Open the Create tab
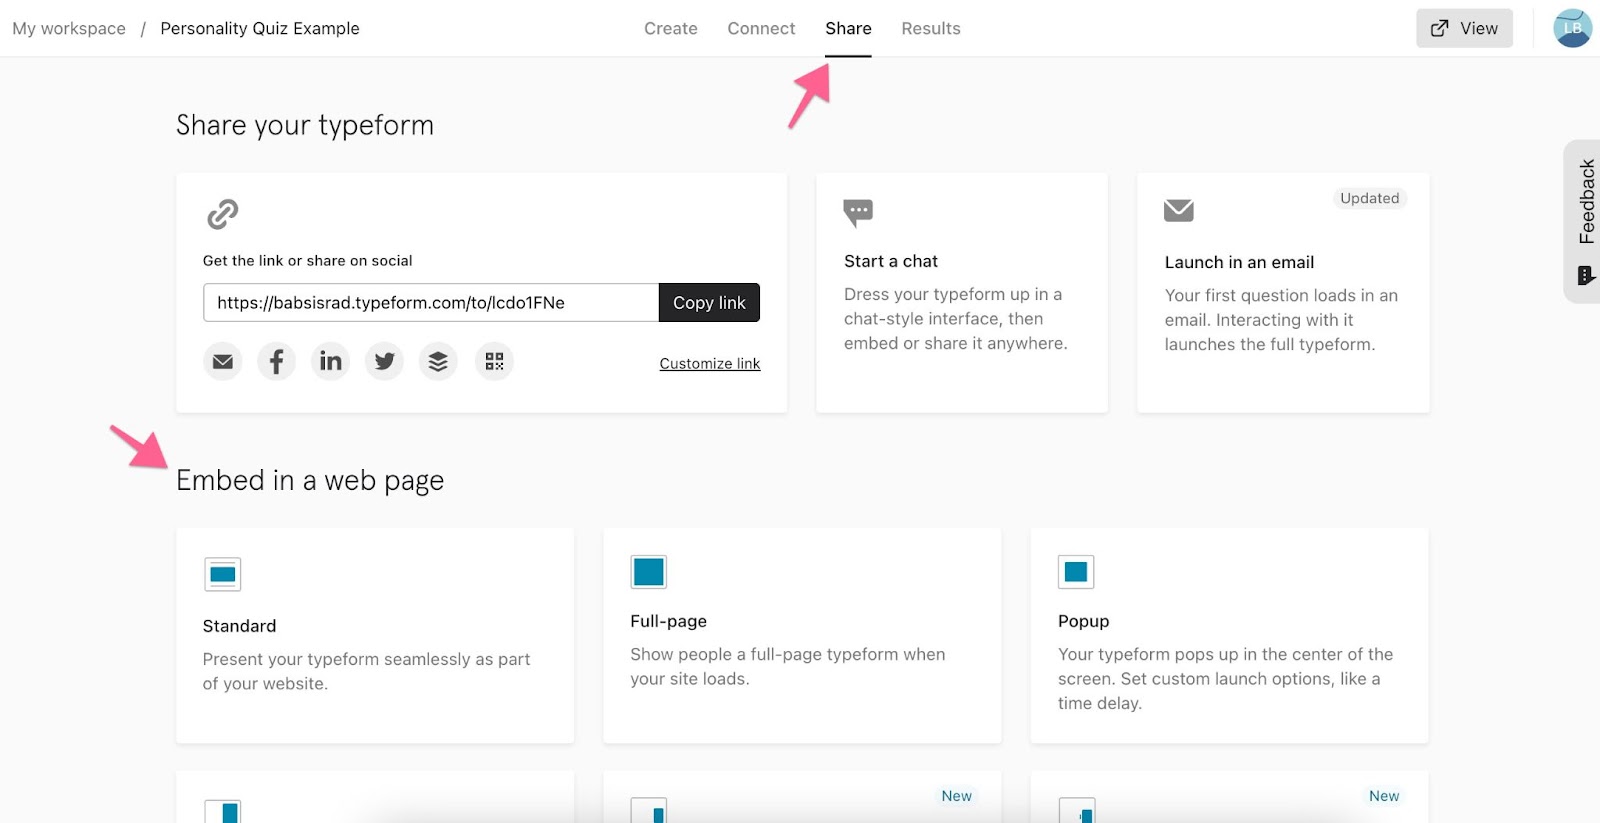Viewport: 1600px width, 823px height. coord(671,28)
